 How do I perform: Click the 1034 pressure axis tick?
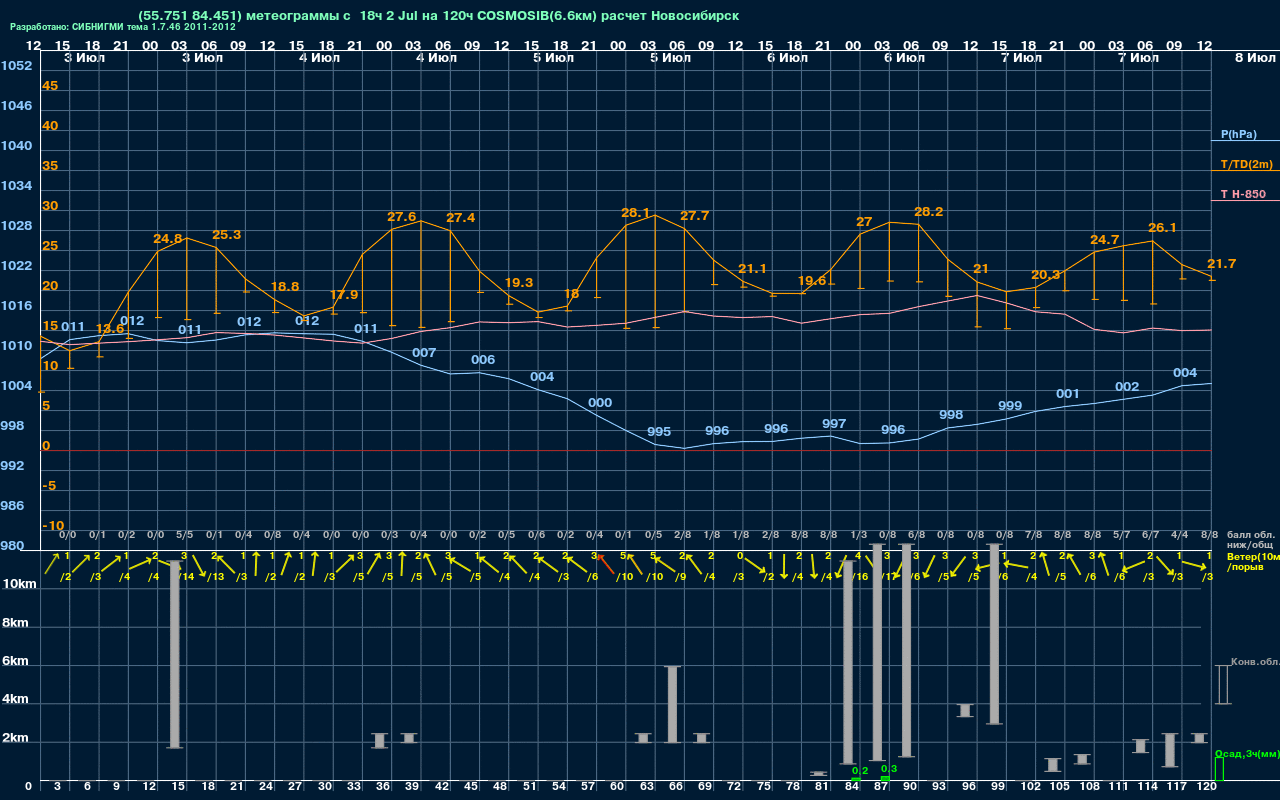tap(16, 185)
